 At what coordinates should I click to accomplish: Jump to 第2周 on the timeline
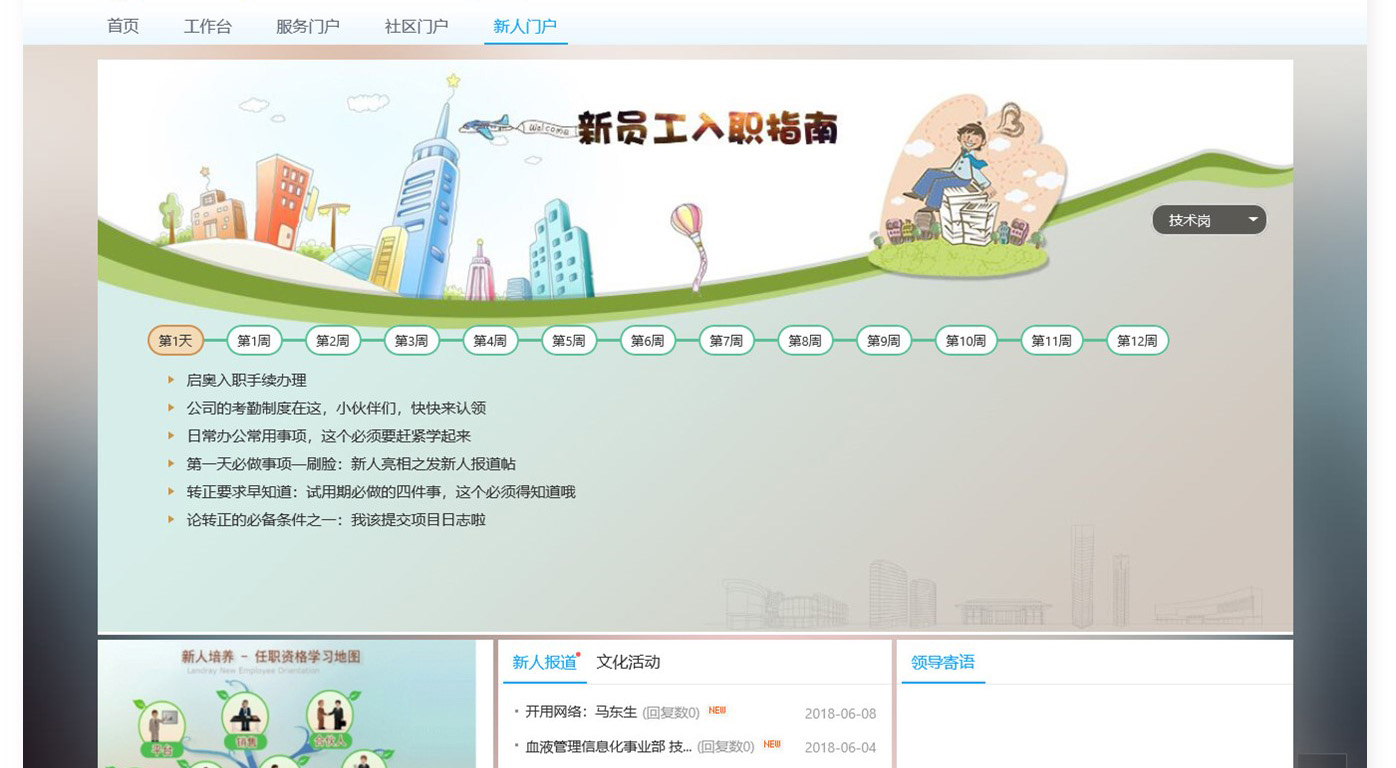(333, 341)
